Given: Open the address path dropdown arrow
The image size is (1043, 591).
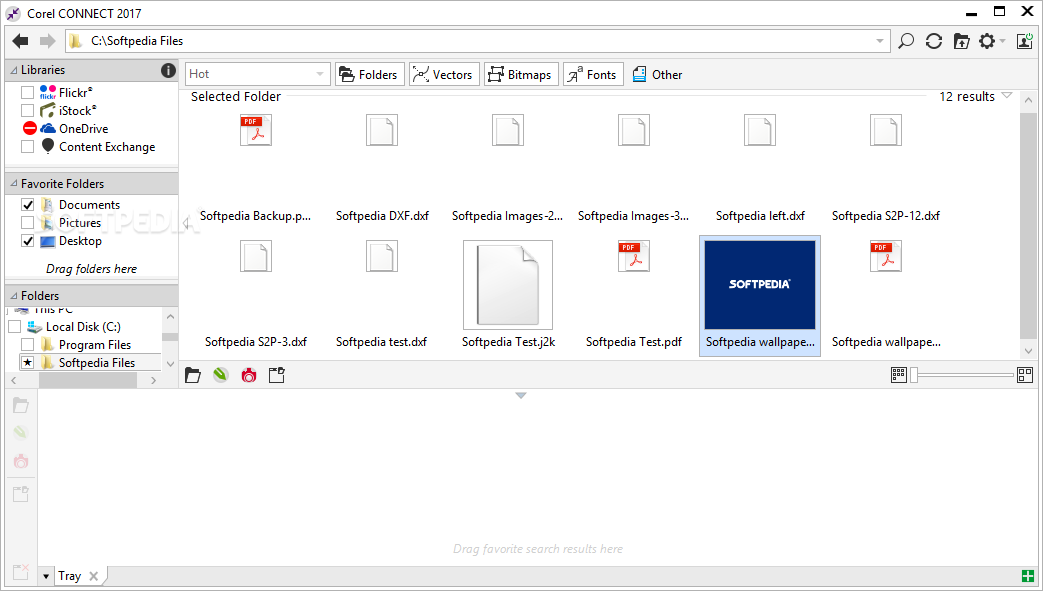Looking at the screenshot, I should (x=879, y=41).
